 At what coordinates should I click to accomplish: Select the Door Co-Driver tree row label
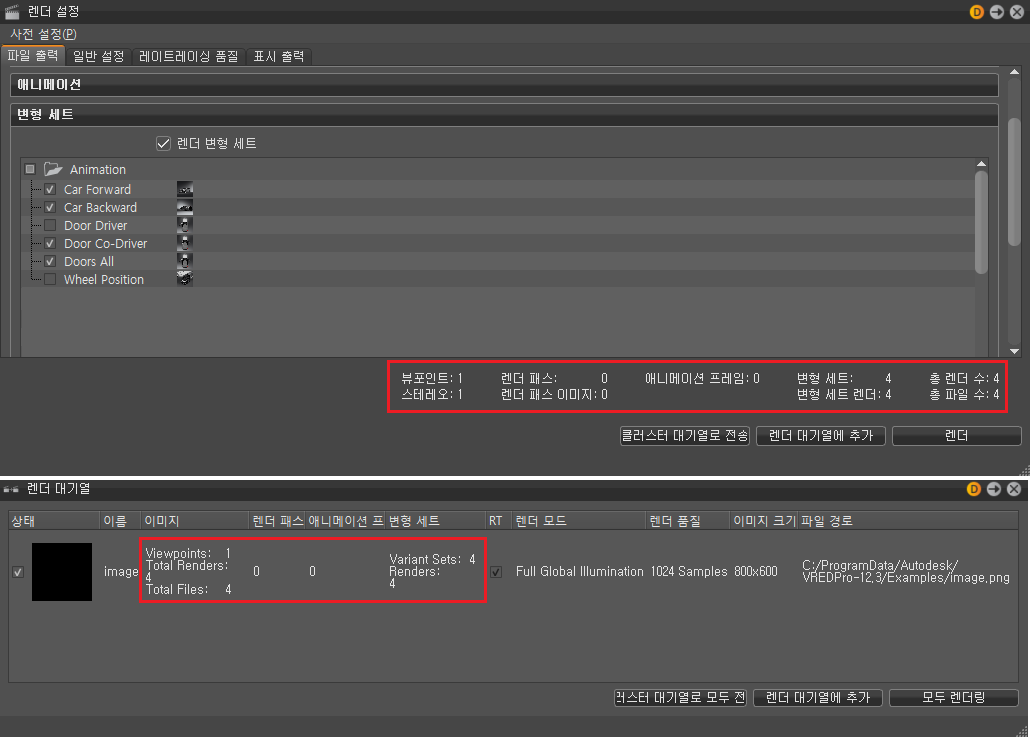coord(106,243)
